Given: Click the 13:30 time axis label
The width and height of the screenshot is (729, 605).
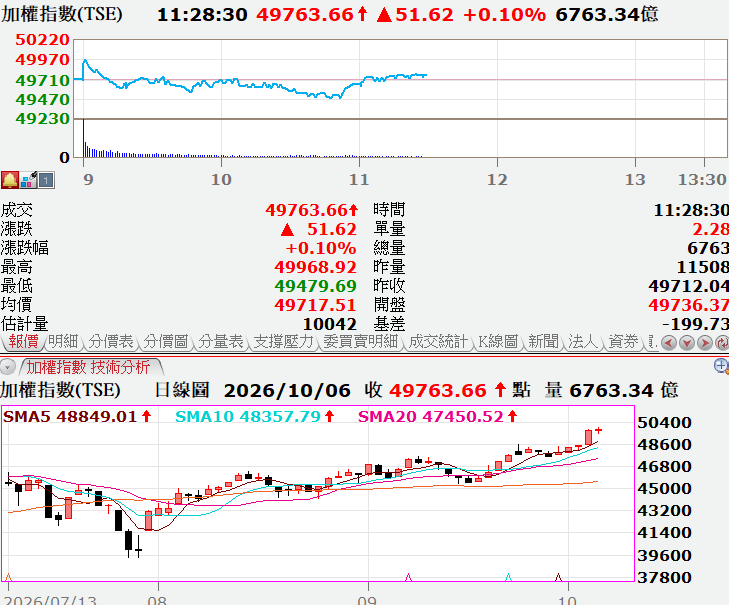Looking at the screenshot, I should click(x=702, y=180).
